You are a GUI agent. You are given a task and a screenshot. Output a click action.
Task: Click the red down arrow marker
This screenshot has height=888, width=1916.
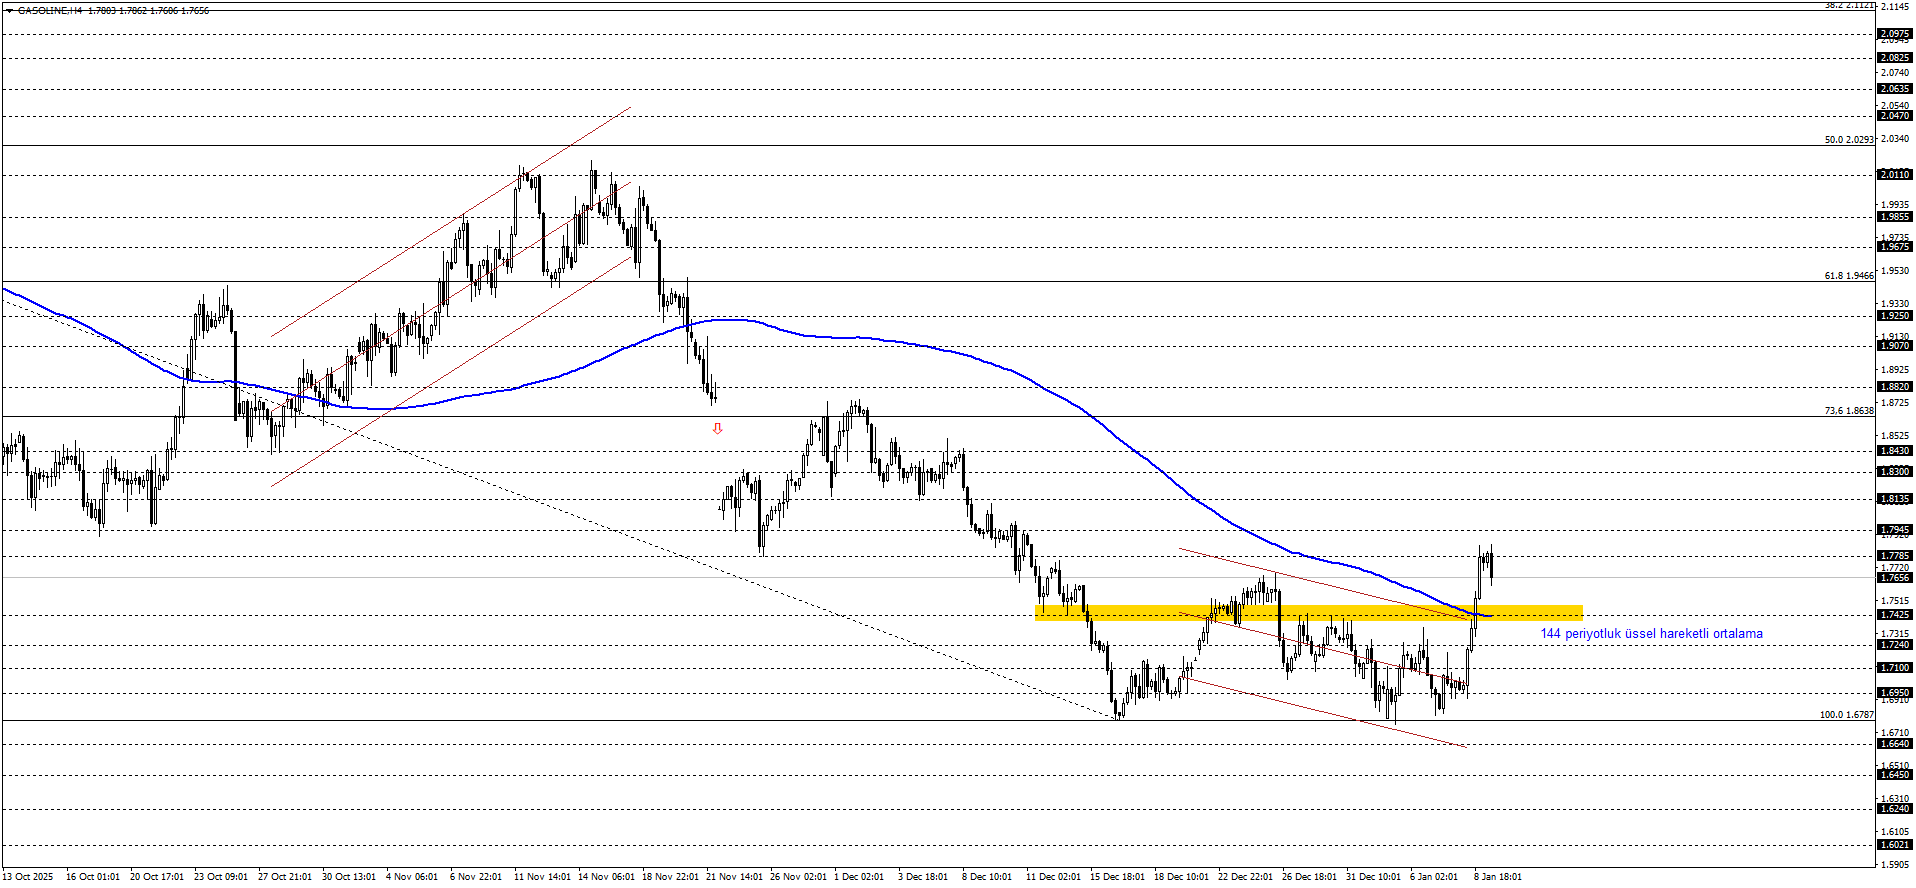click(x=717, y=429)
